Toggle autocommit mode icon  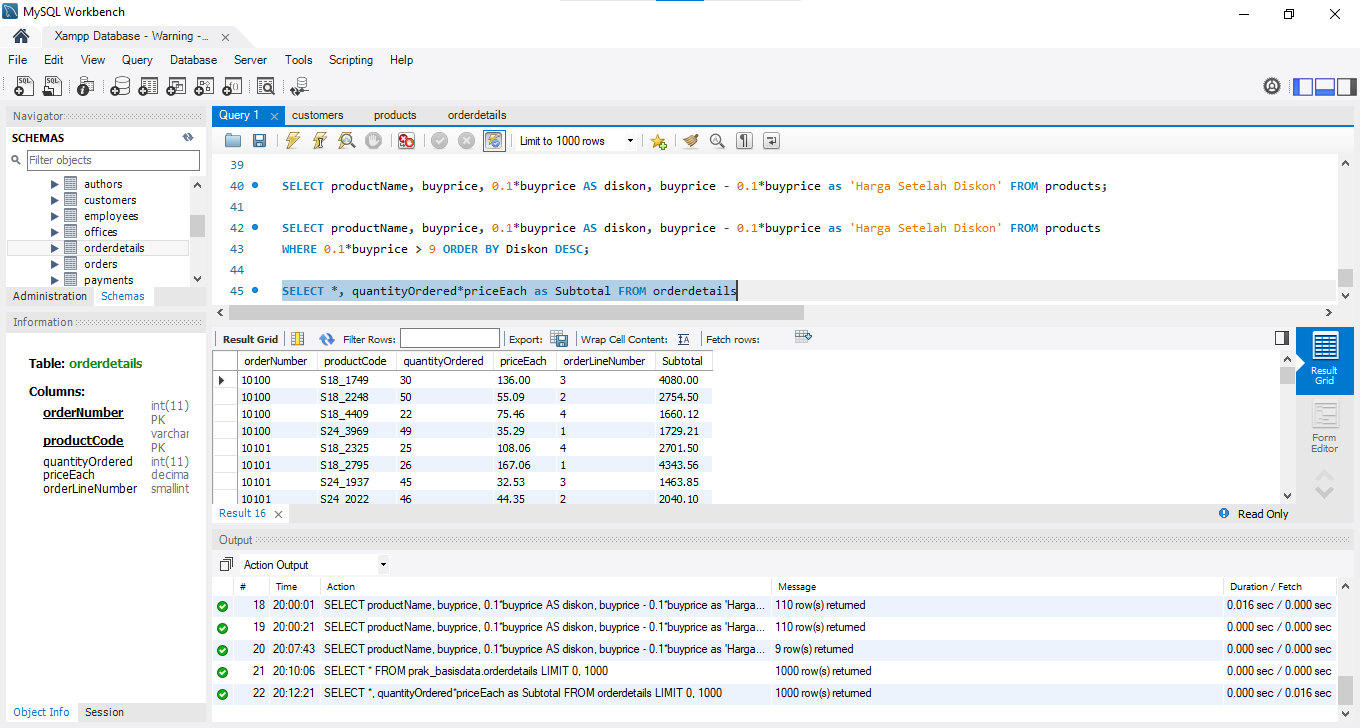[x=494, y=141]
